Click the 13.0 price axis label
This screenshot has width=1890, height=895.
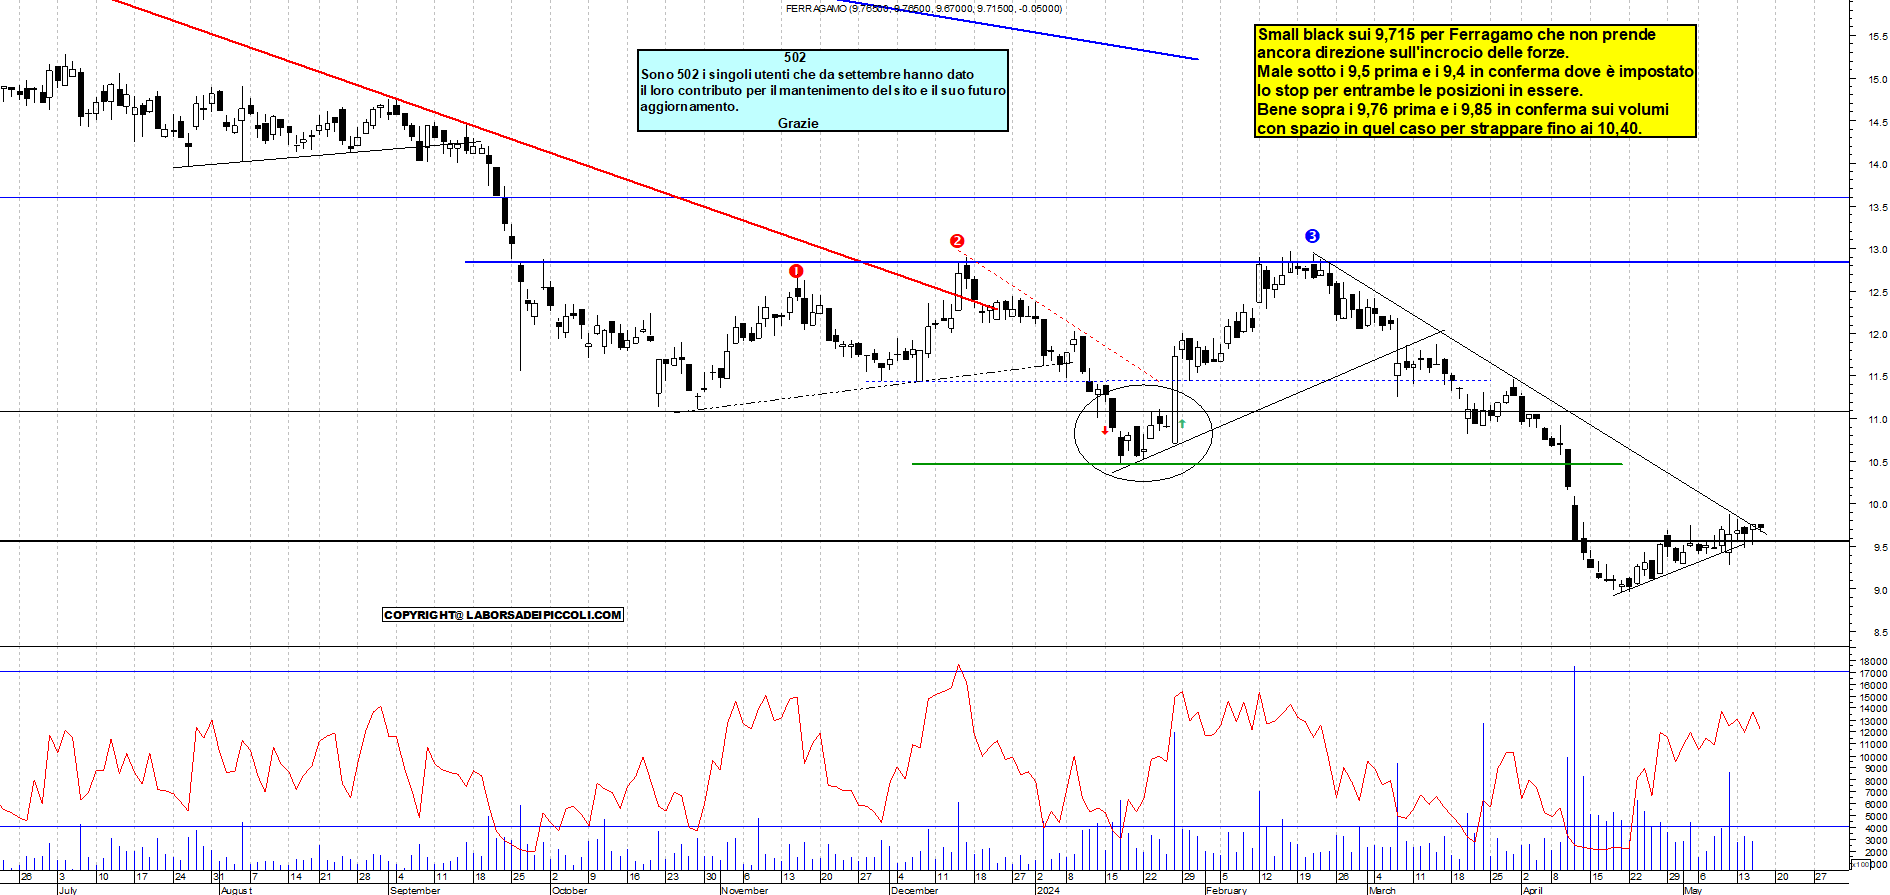pos(1877,250)
